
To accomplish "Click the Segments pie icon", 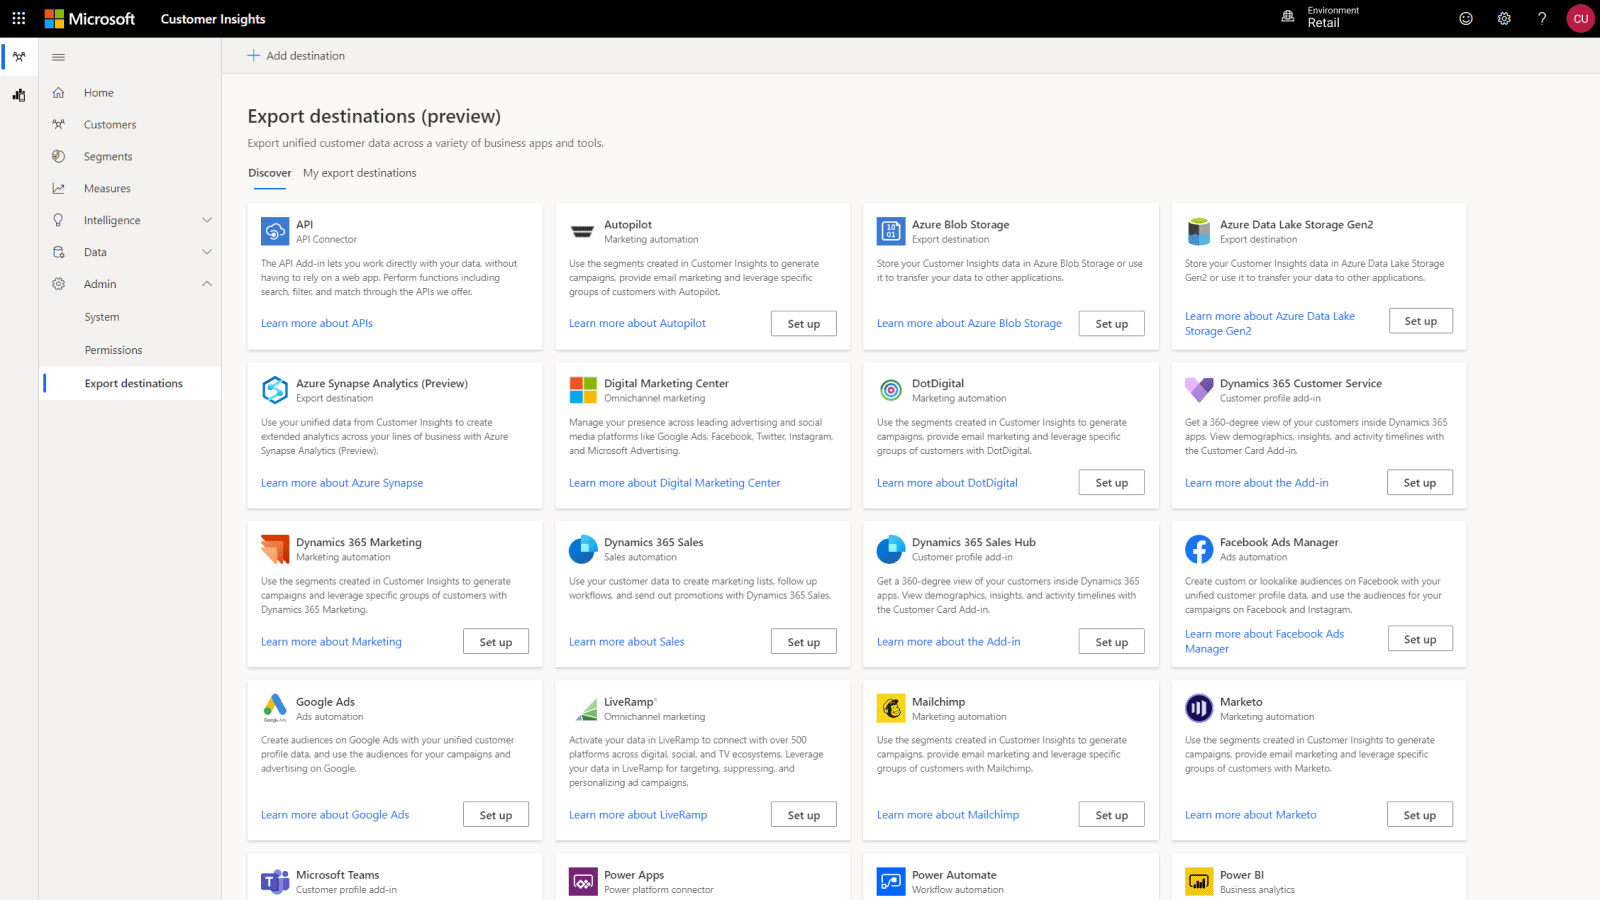I will click(58, 156).
